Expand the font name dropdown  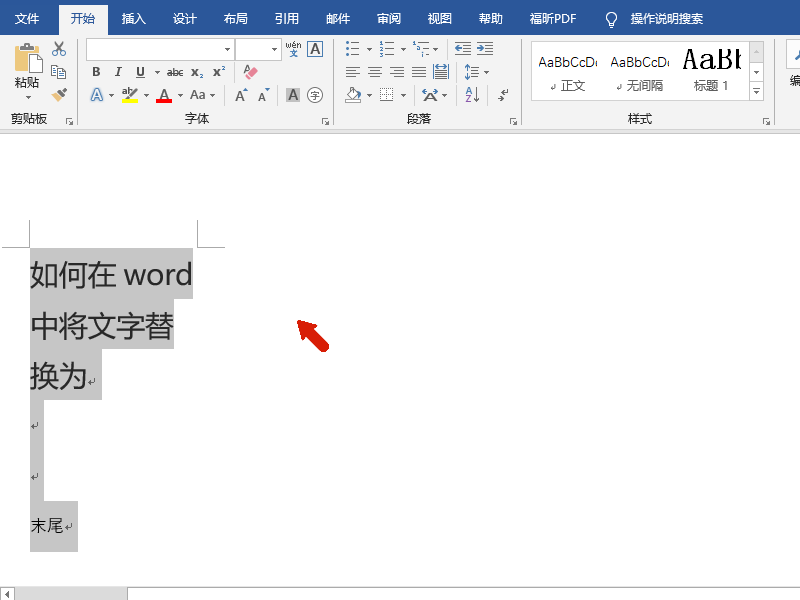click(x=228, y=49)
